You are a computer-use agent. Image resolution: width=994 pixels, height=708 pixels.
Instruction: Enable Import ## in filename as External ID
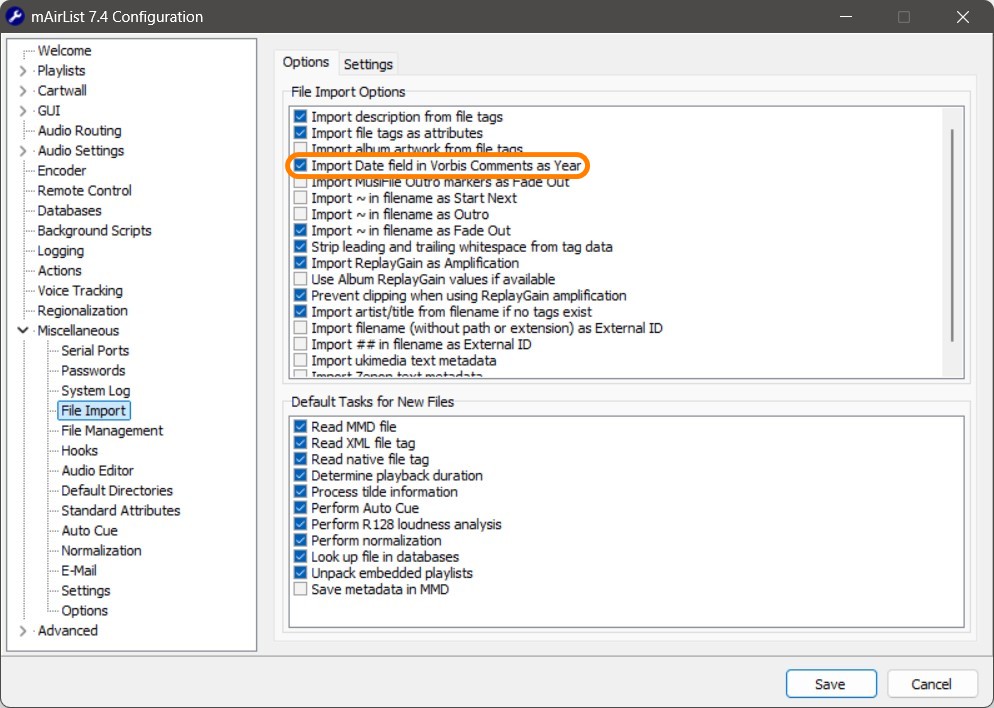point(300,344)
